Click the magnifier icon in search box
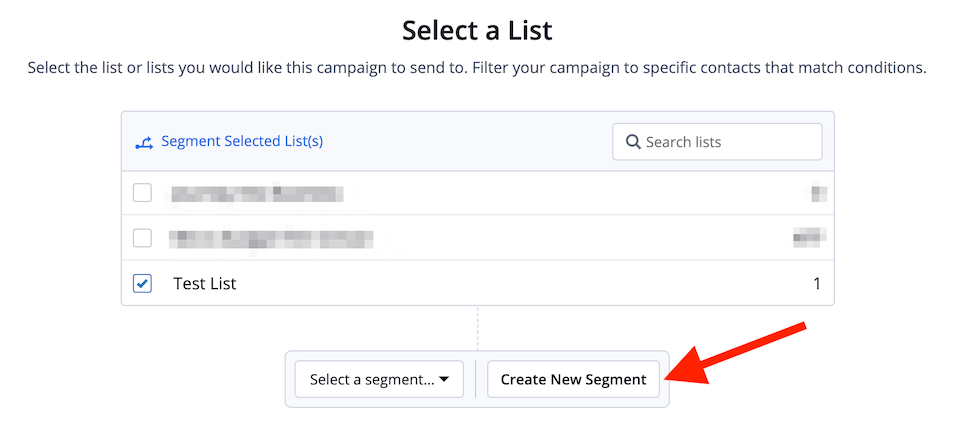Image resolution: width=960 pixels, height=435 pixels. (x=632, y=142)
